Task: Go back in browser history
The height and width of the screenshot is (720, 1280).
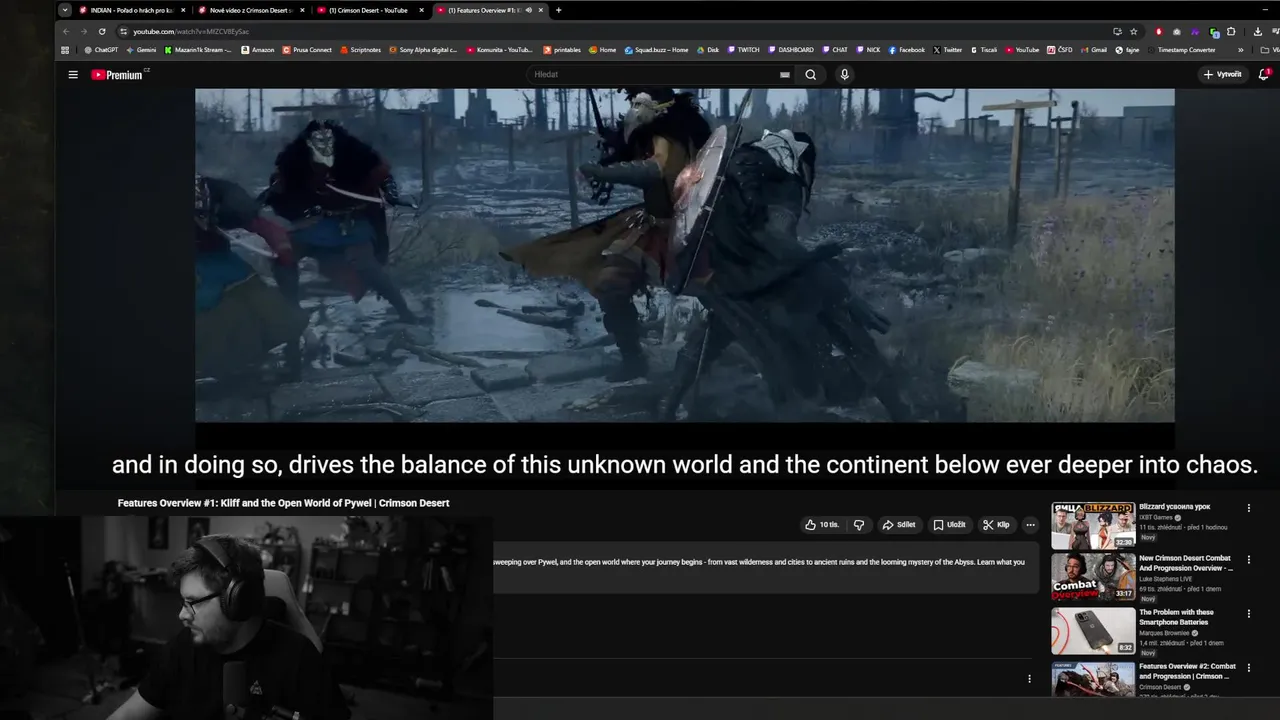Action: pos(66,31)
